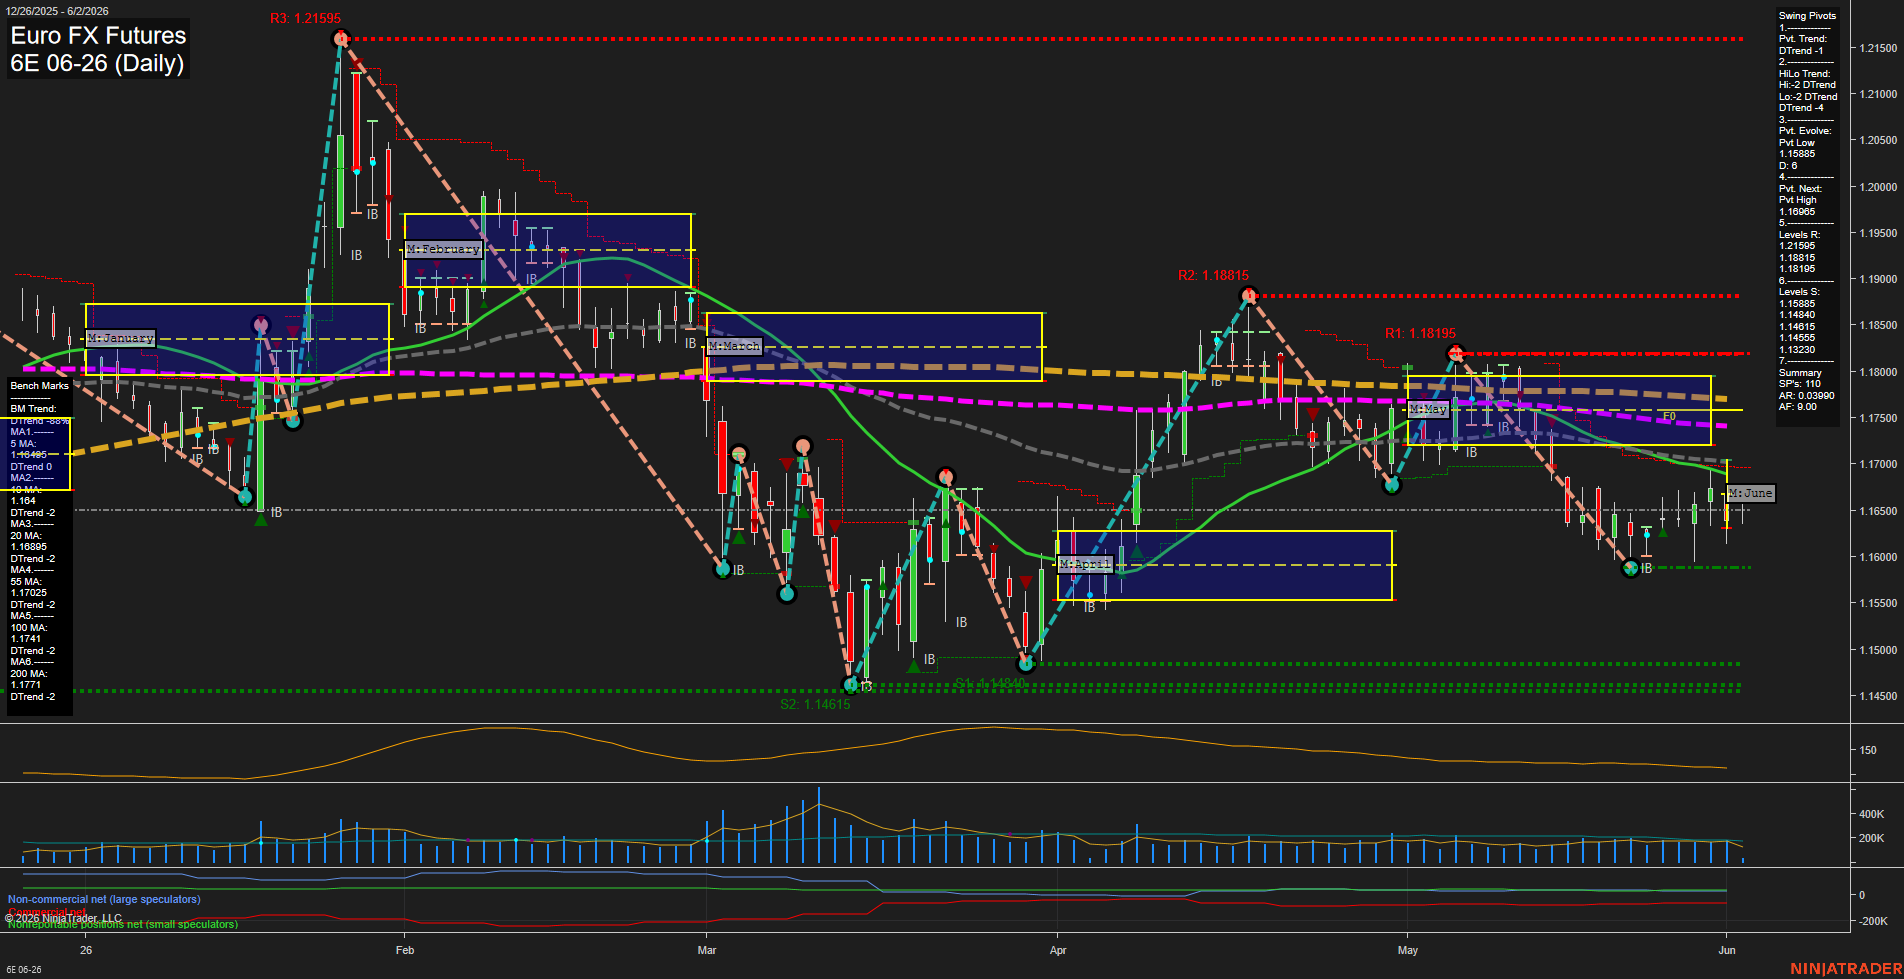This screenshot has width=1904, height=979.
Task: Click the M:June monthly range tag
Action: coord(1750,493)
